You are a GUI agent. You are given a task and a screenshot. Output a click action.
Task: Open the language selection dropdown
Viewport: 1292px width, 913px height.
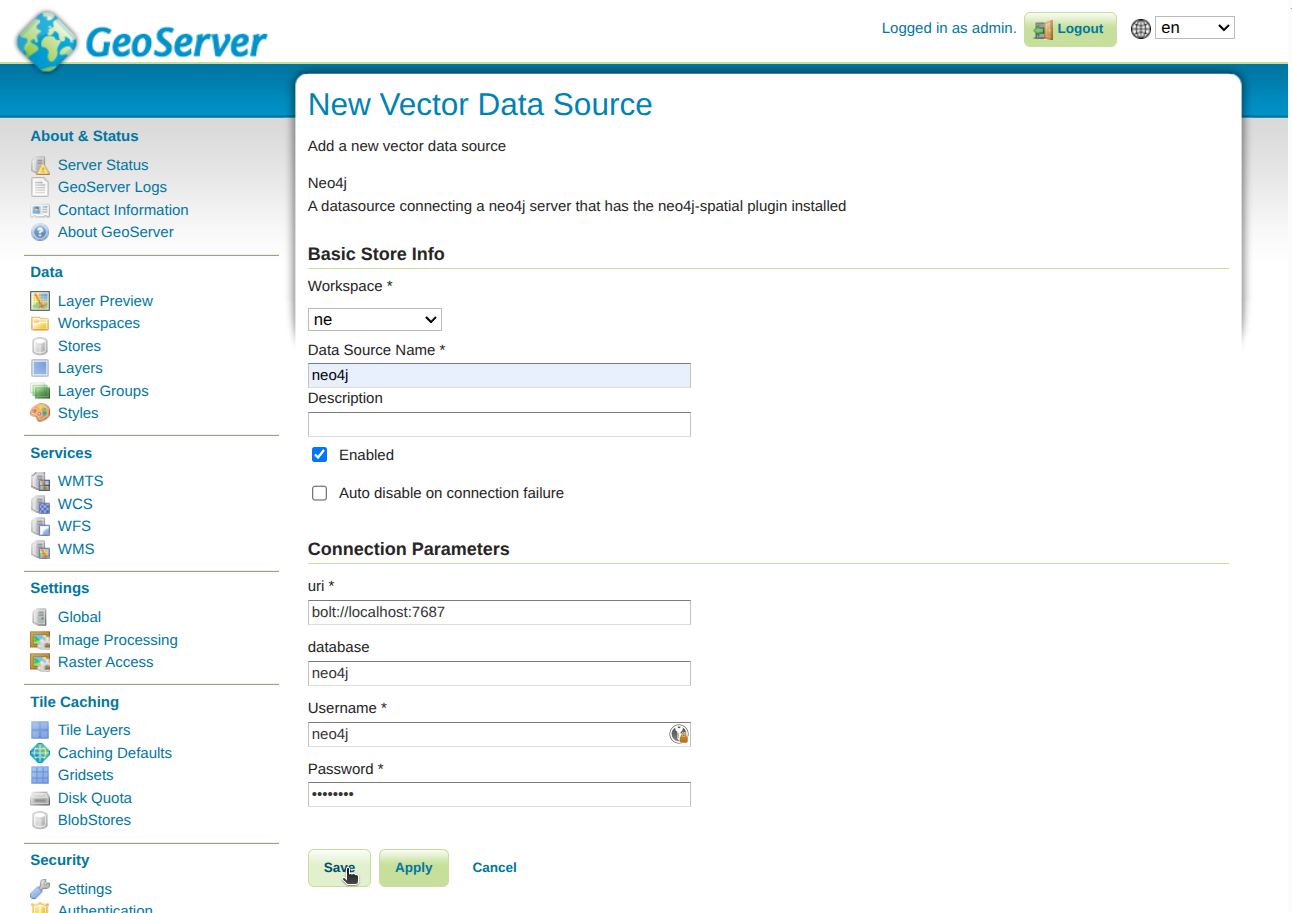1194,27
